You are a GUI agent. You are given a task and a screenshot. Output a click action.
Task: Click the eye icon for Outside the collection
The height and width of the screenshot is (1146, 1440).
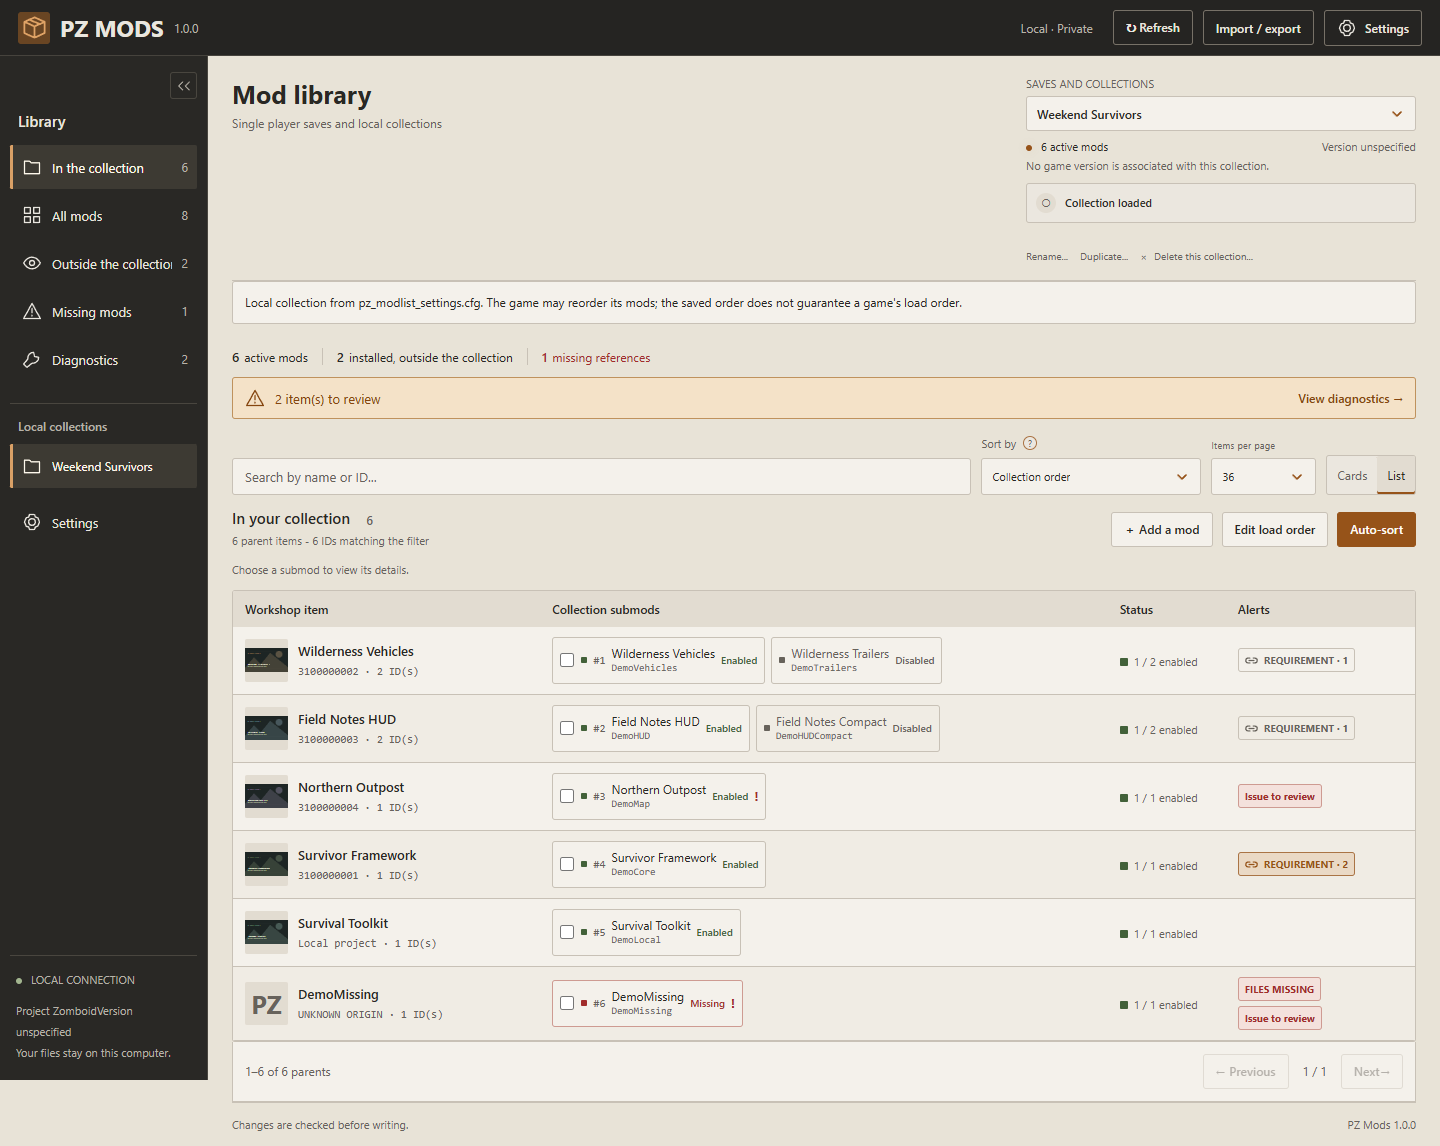(x=32, y=264)
